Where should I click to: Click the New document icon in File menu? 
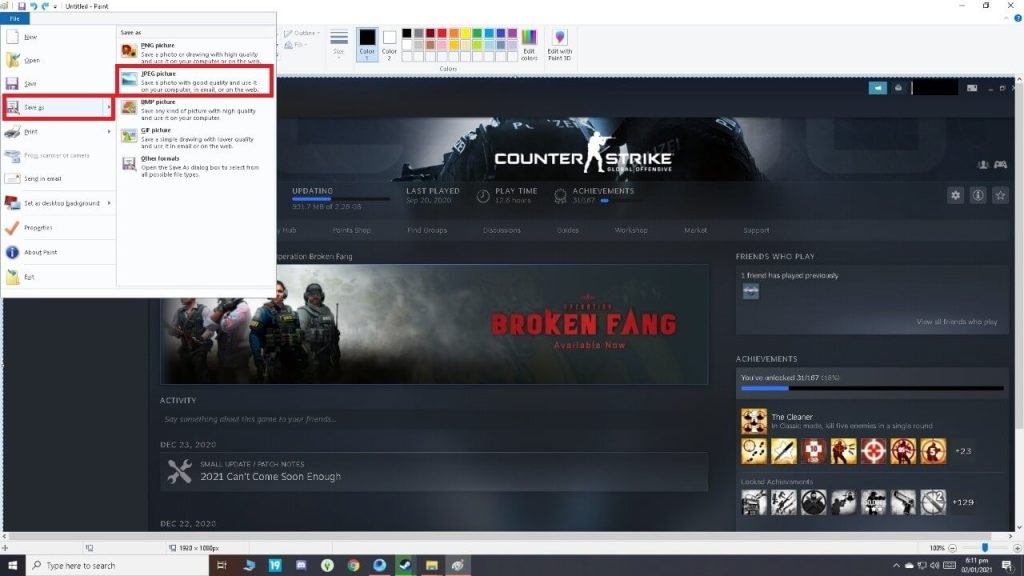(x=12, y=37)
